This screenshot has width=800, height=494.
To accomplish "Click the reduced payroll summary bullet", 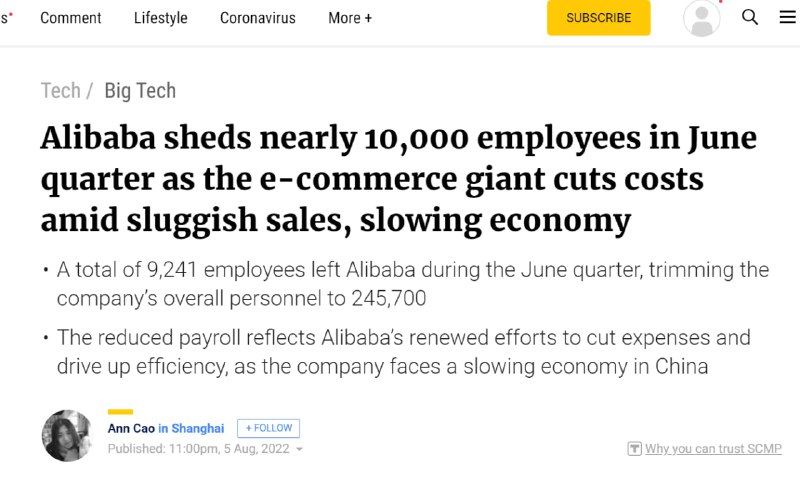I will point(403,352).
